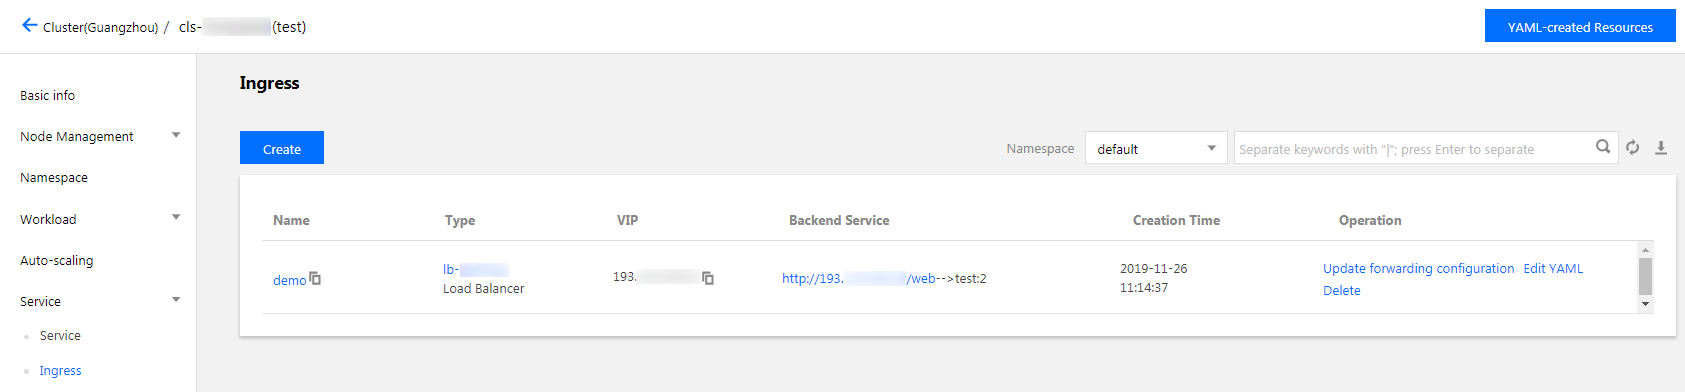
Task: Expand the Workload menu
Action: [176, 217]
